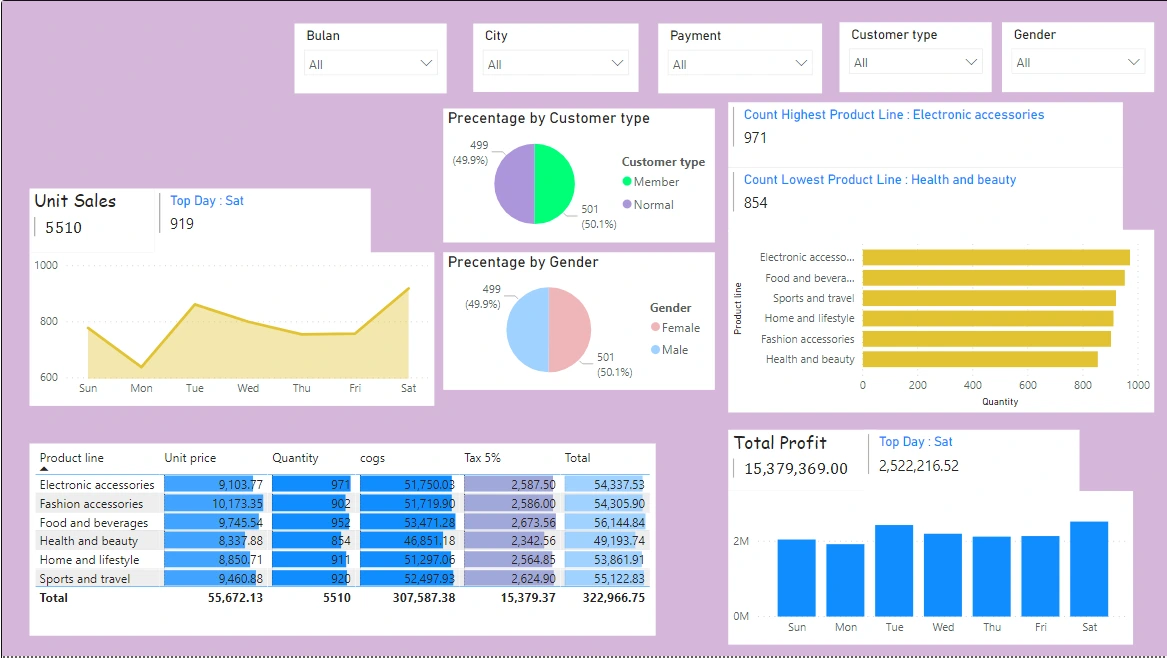This screenshot has height=658, width=1167.
Task: Select the Sat profit column
Action: 1089,569
